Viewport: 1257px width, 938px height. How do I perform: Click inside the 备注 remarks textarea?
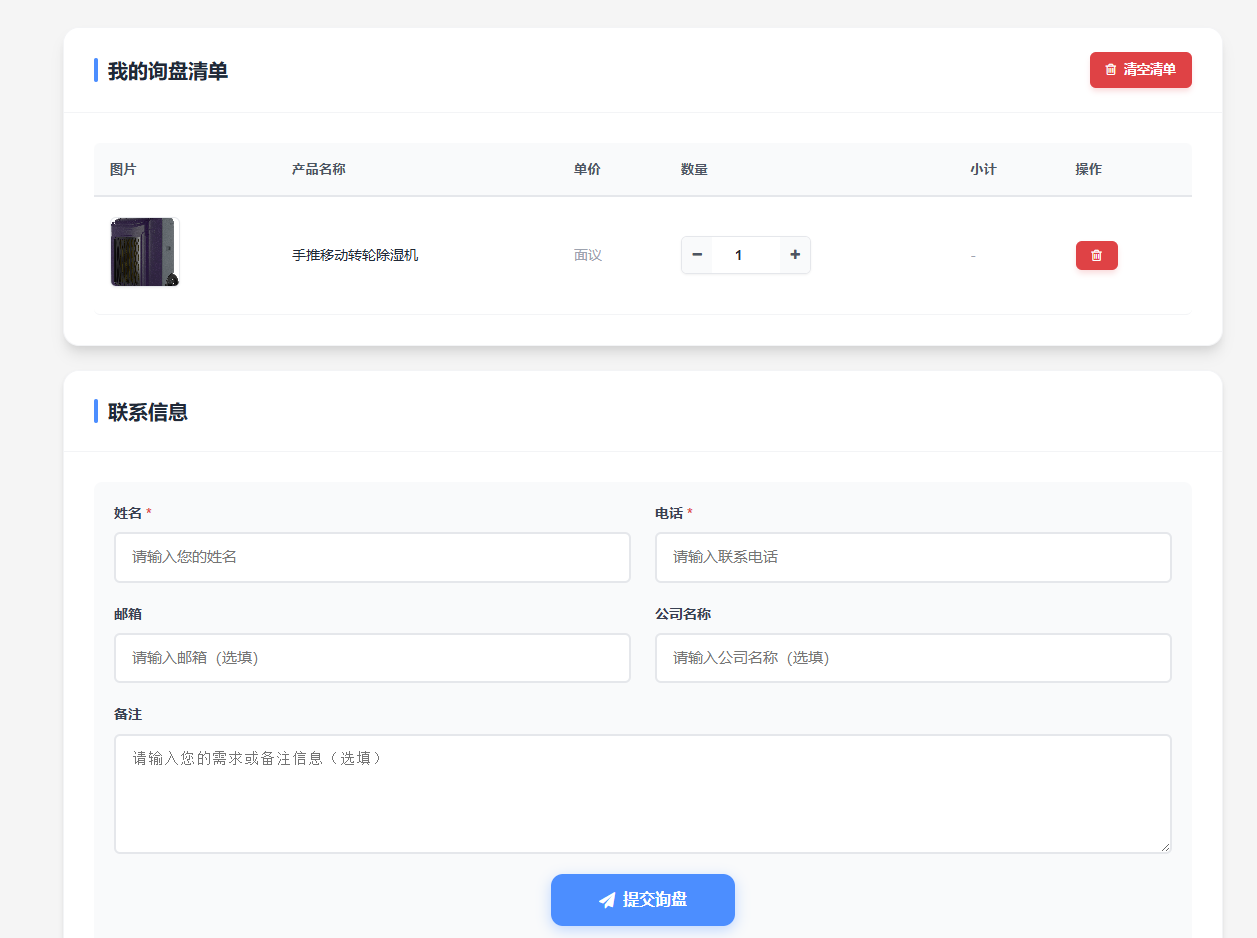642,794
